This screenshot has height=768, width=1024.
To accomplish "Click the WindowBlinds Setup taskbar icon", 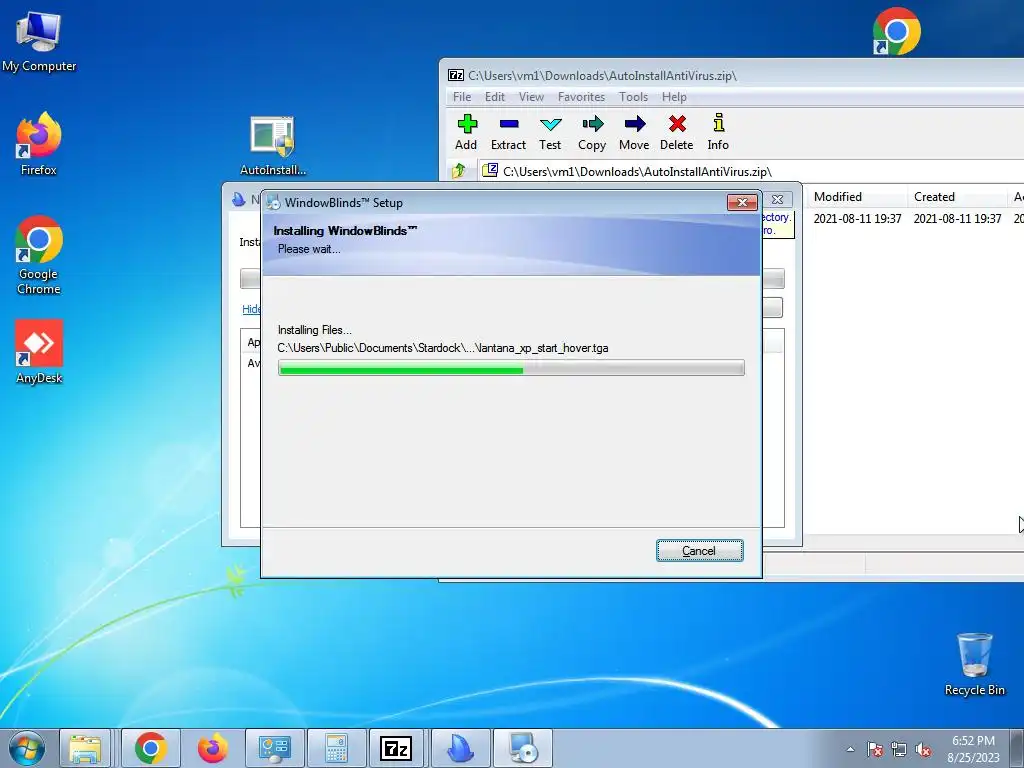I will click(522, 748).
